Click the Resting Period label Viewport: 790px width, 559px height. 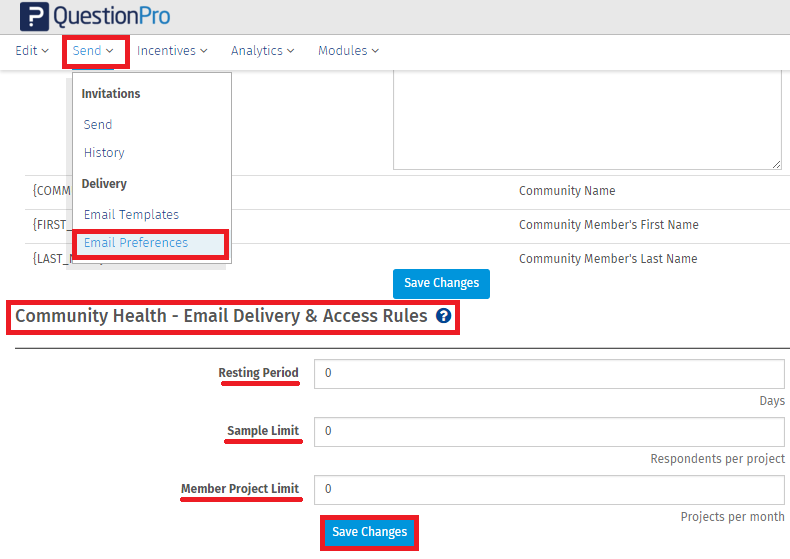[x=258, y=373]
